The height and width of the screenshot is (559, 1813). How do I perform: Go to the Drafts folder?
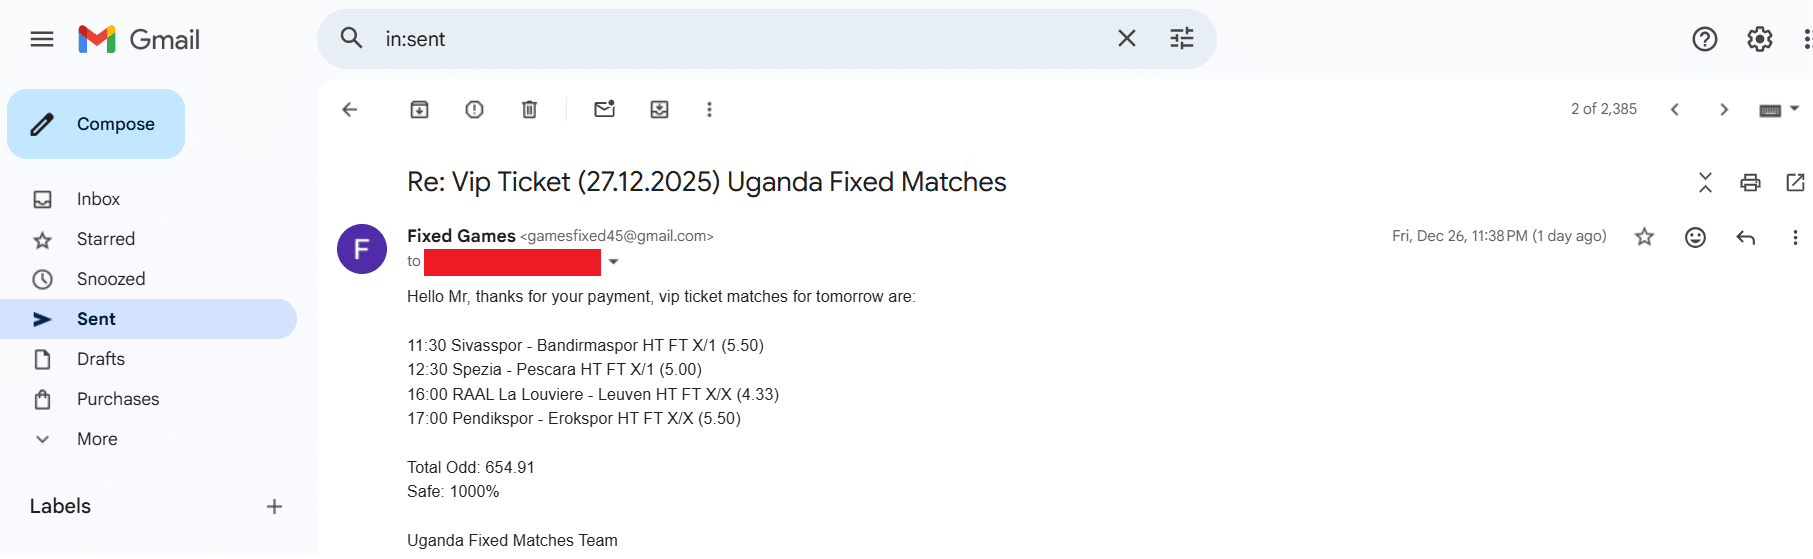(101, 359)
